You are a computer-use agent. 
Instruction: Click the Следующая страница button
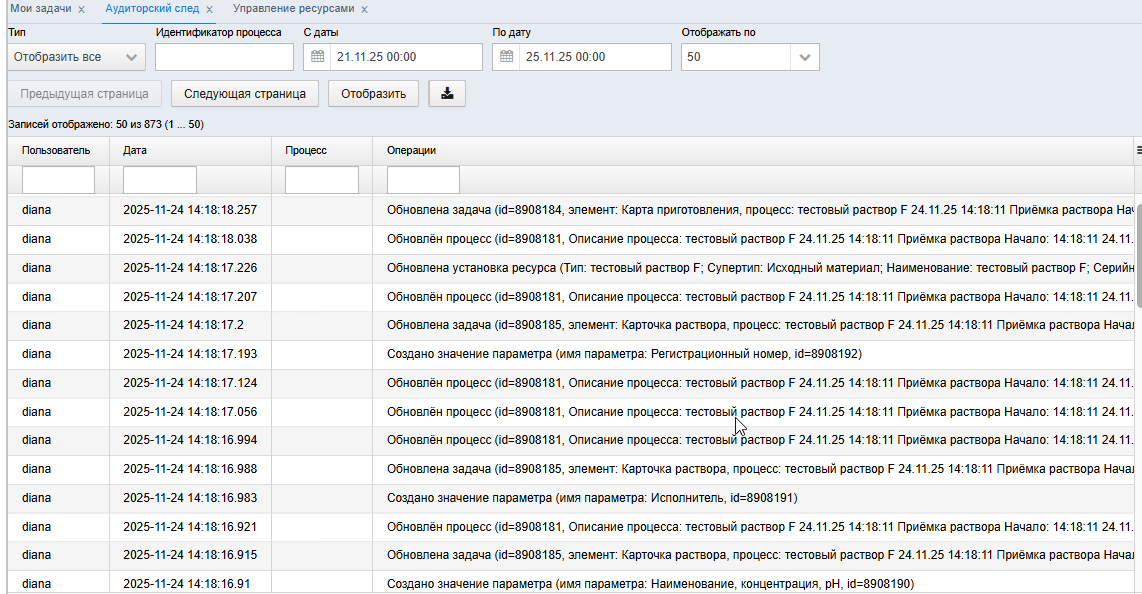tap(245, 94)
